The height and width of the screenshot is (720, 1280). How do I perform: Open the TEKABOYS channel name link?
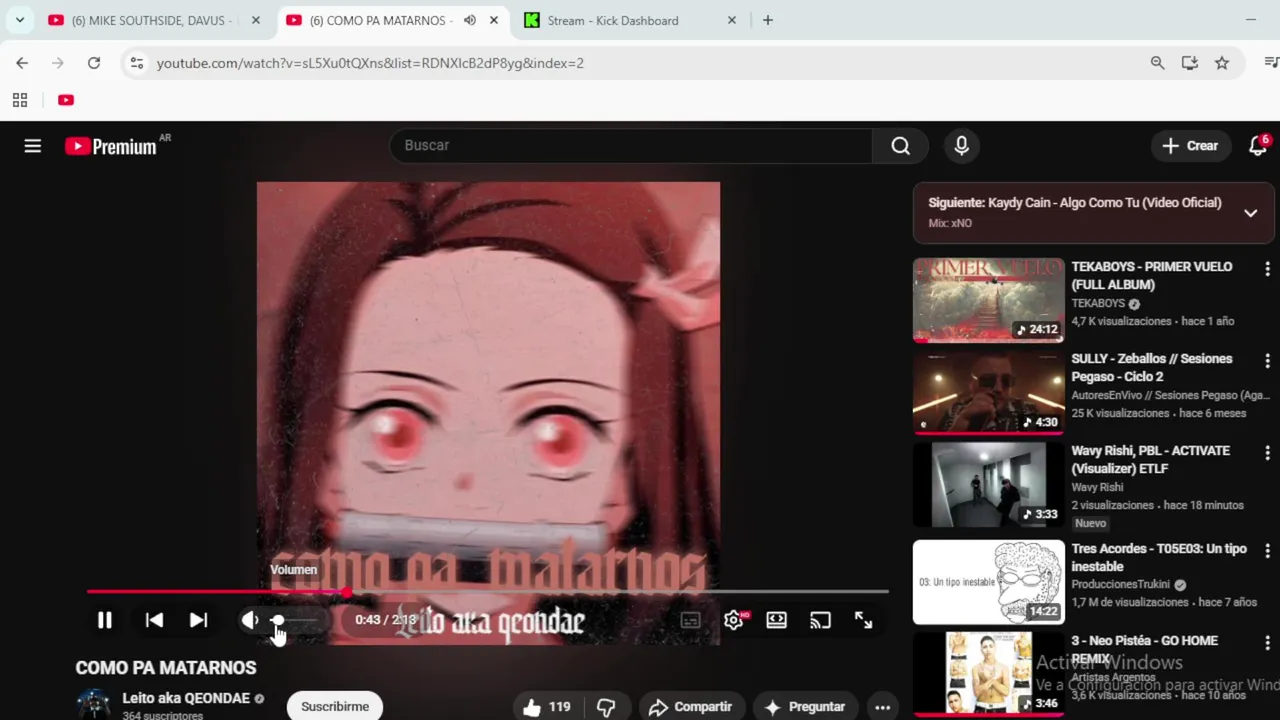click(x=1098, y=303)
